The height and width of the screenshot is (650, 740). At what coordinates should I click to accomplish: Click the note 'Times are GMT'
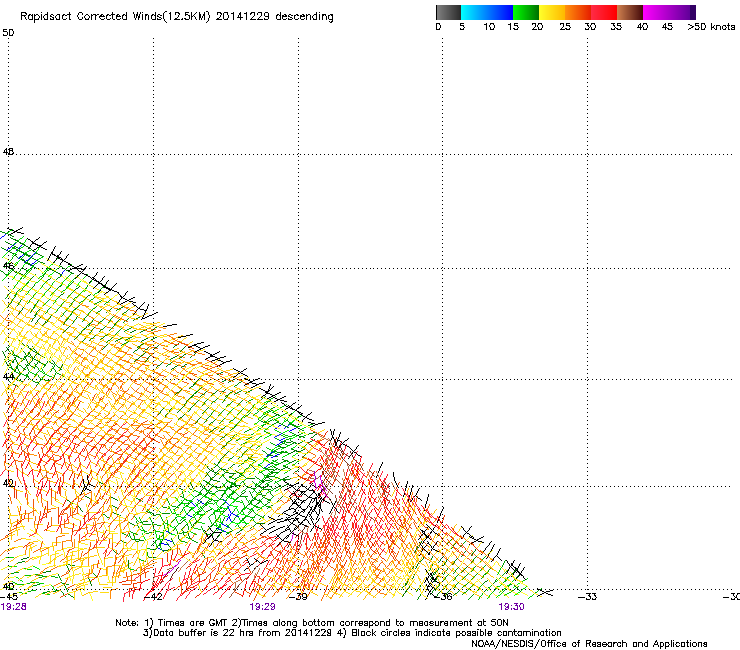191,623
